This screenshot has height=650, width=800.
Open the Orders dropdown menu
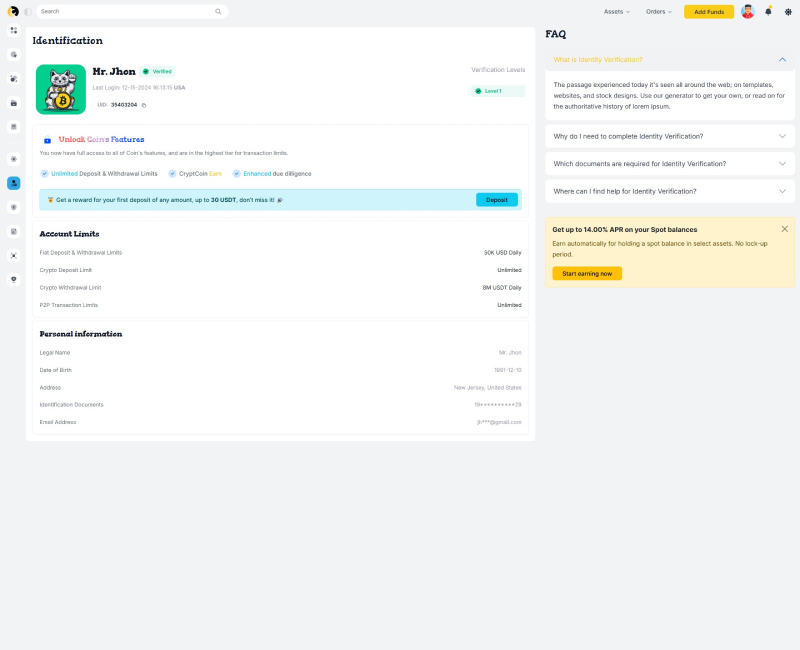coord(659,12)
